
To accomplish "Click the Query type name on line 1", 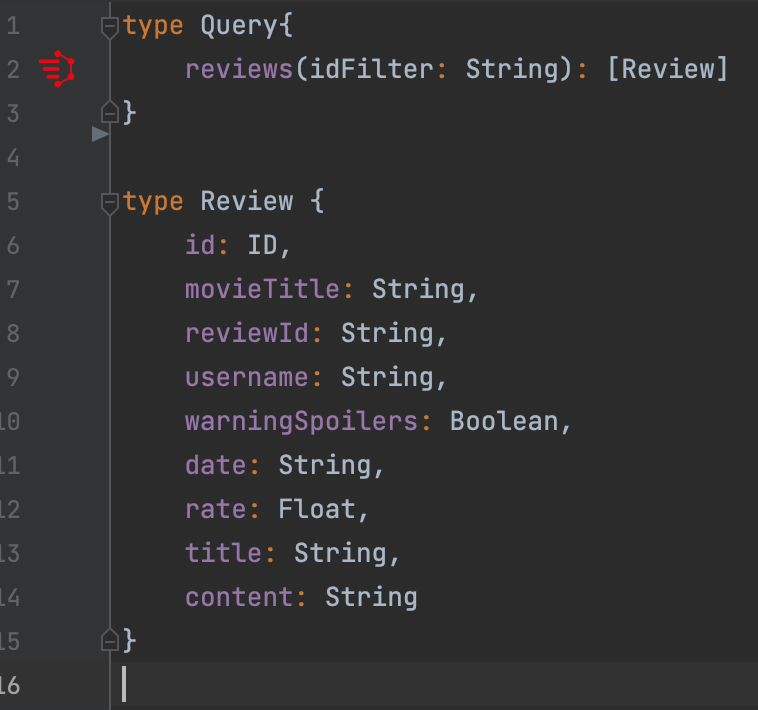I will coord(239,26).
